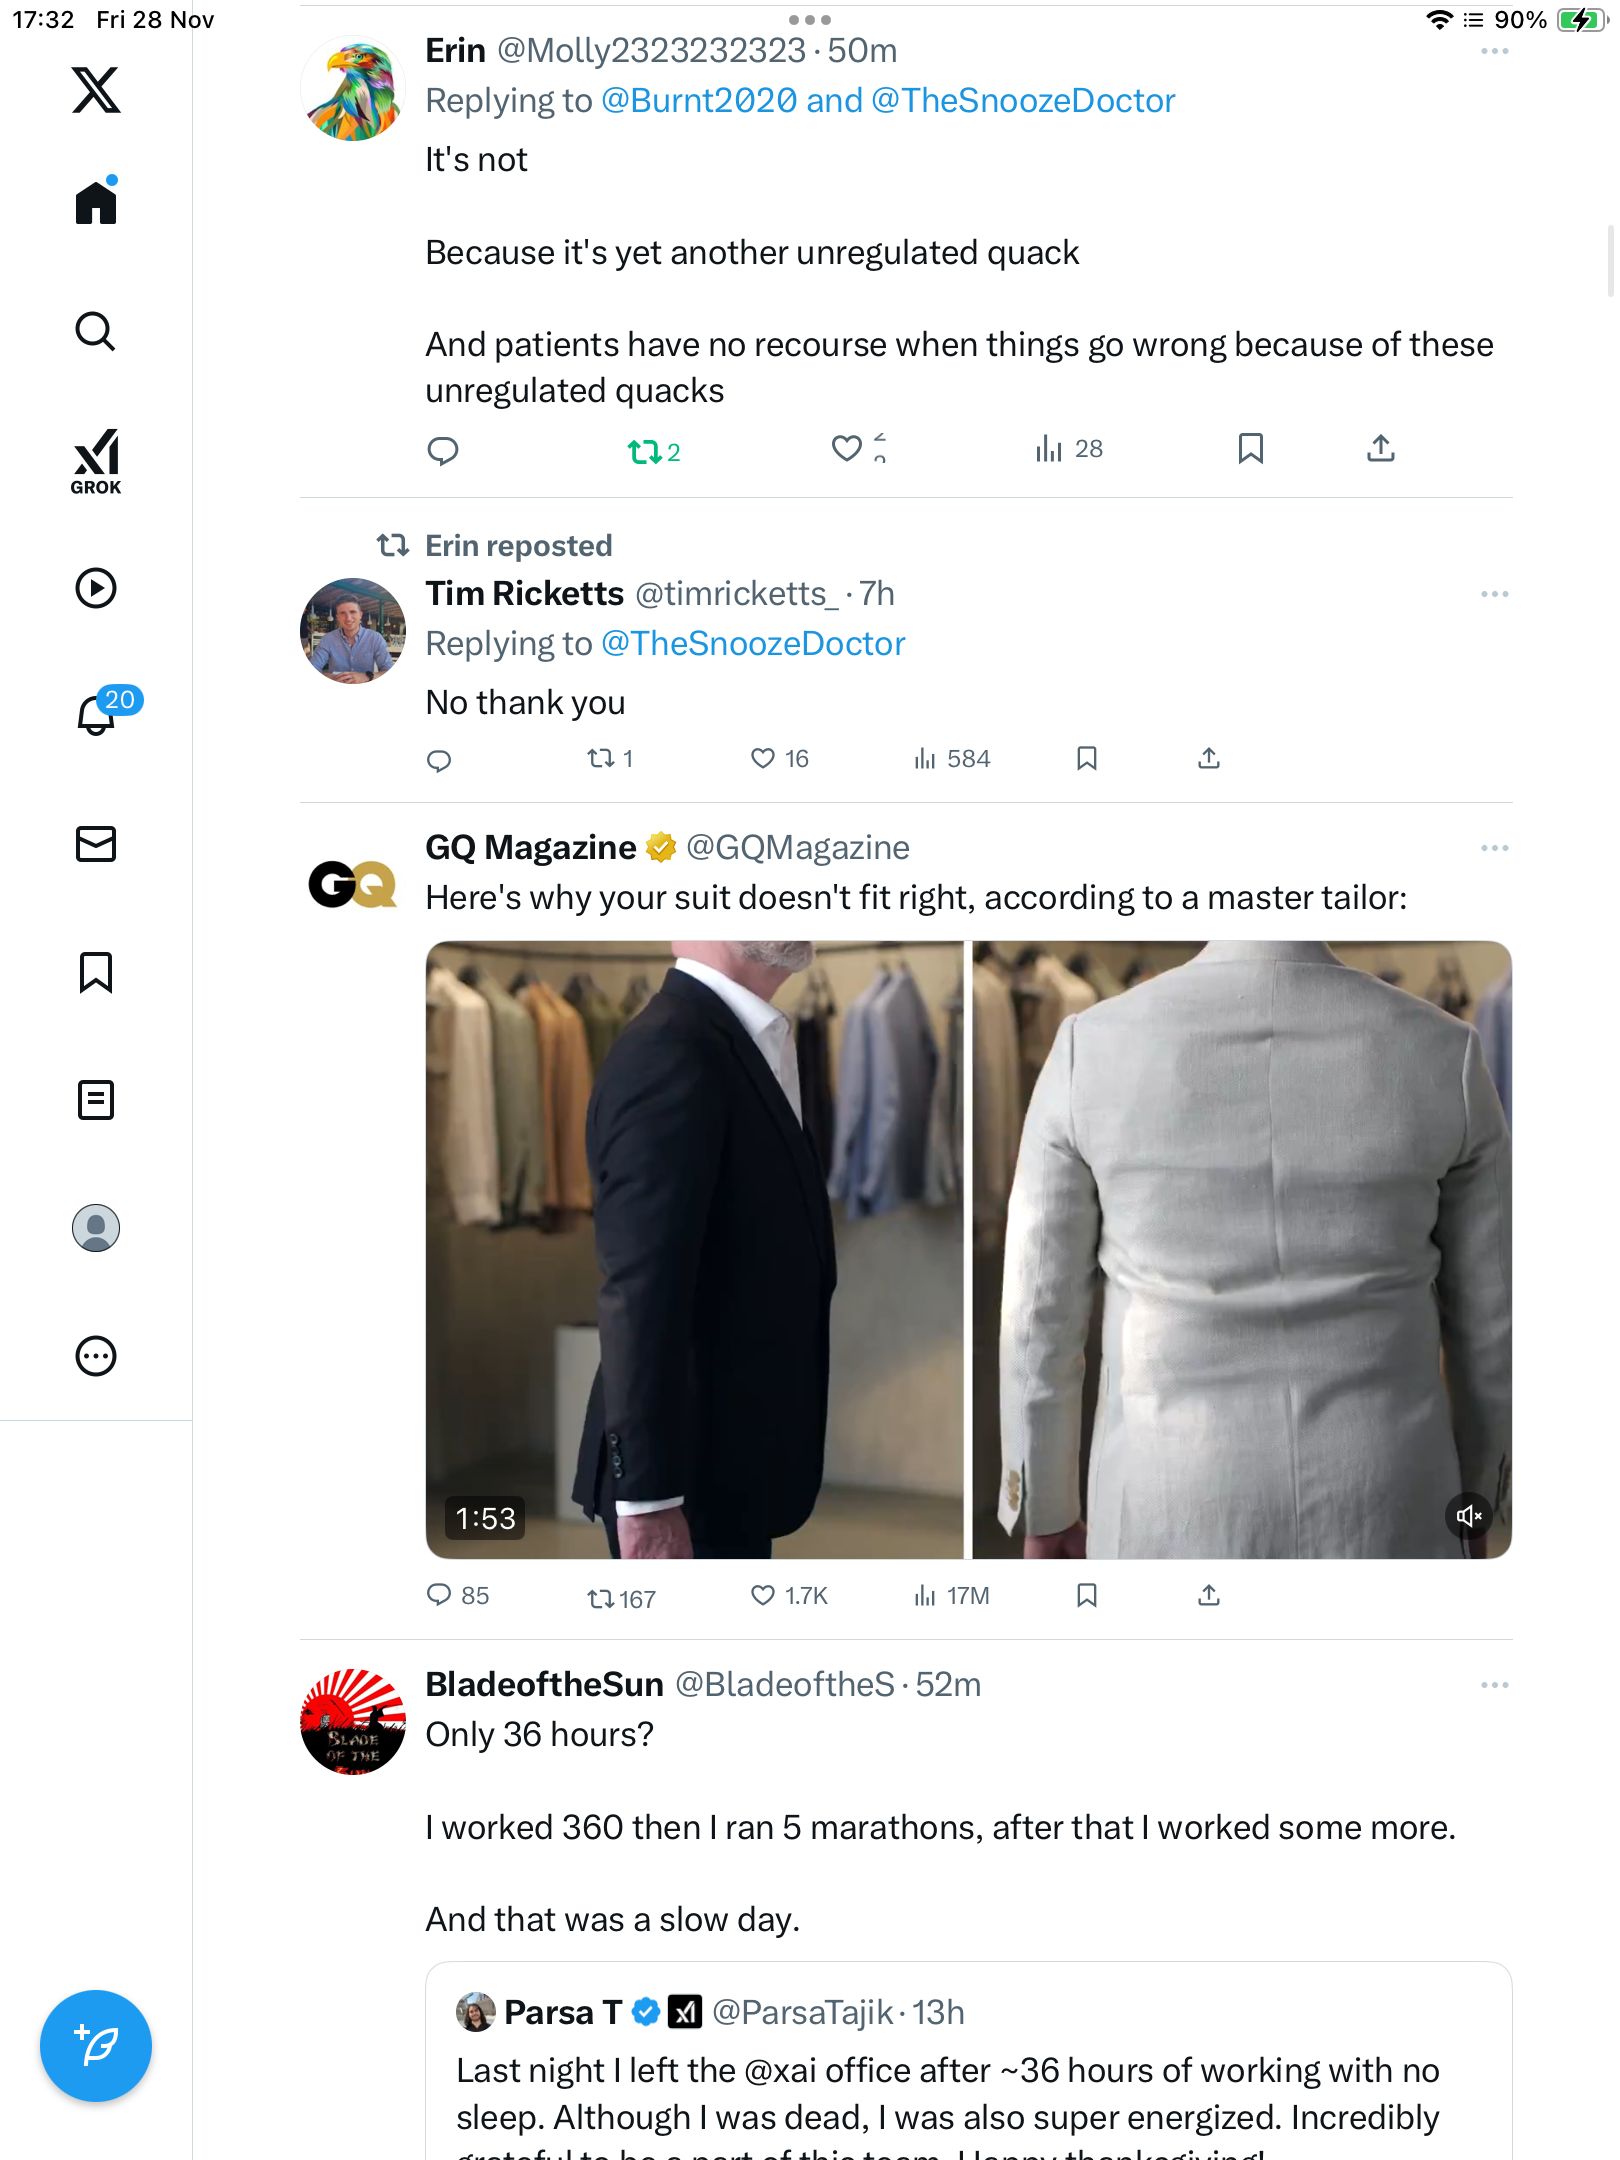Open Notifications bell with 20 badge
The height and width of the screenshot is (2160, 1620).
97,714
